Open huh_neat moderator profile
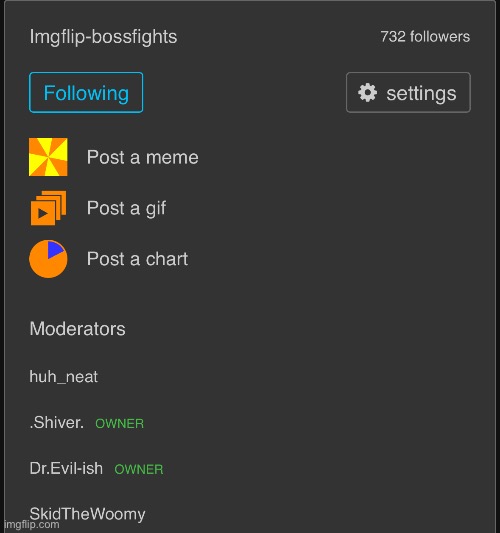The width and height of the screenshot is (500, 533). click(x=64, y=377)
